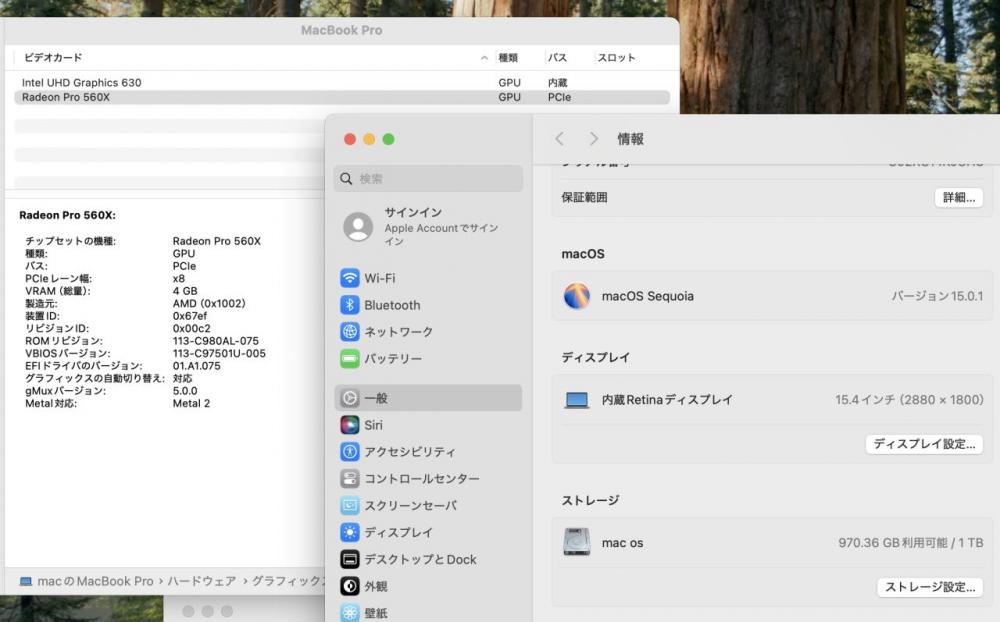This screenshot has width=1000, height=622.
Task: Select the Radeon Pro 560X row
Action: [342, 97]
